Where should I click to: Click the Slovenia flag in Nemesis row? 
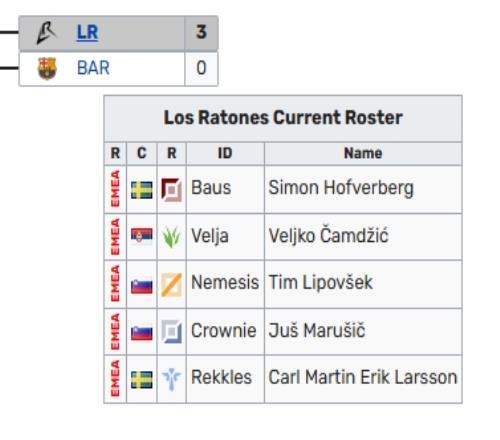point(142,286)
